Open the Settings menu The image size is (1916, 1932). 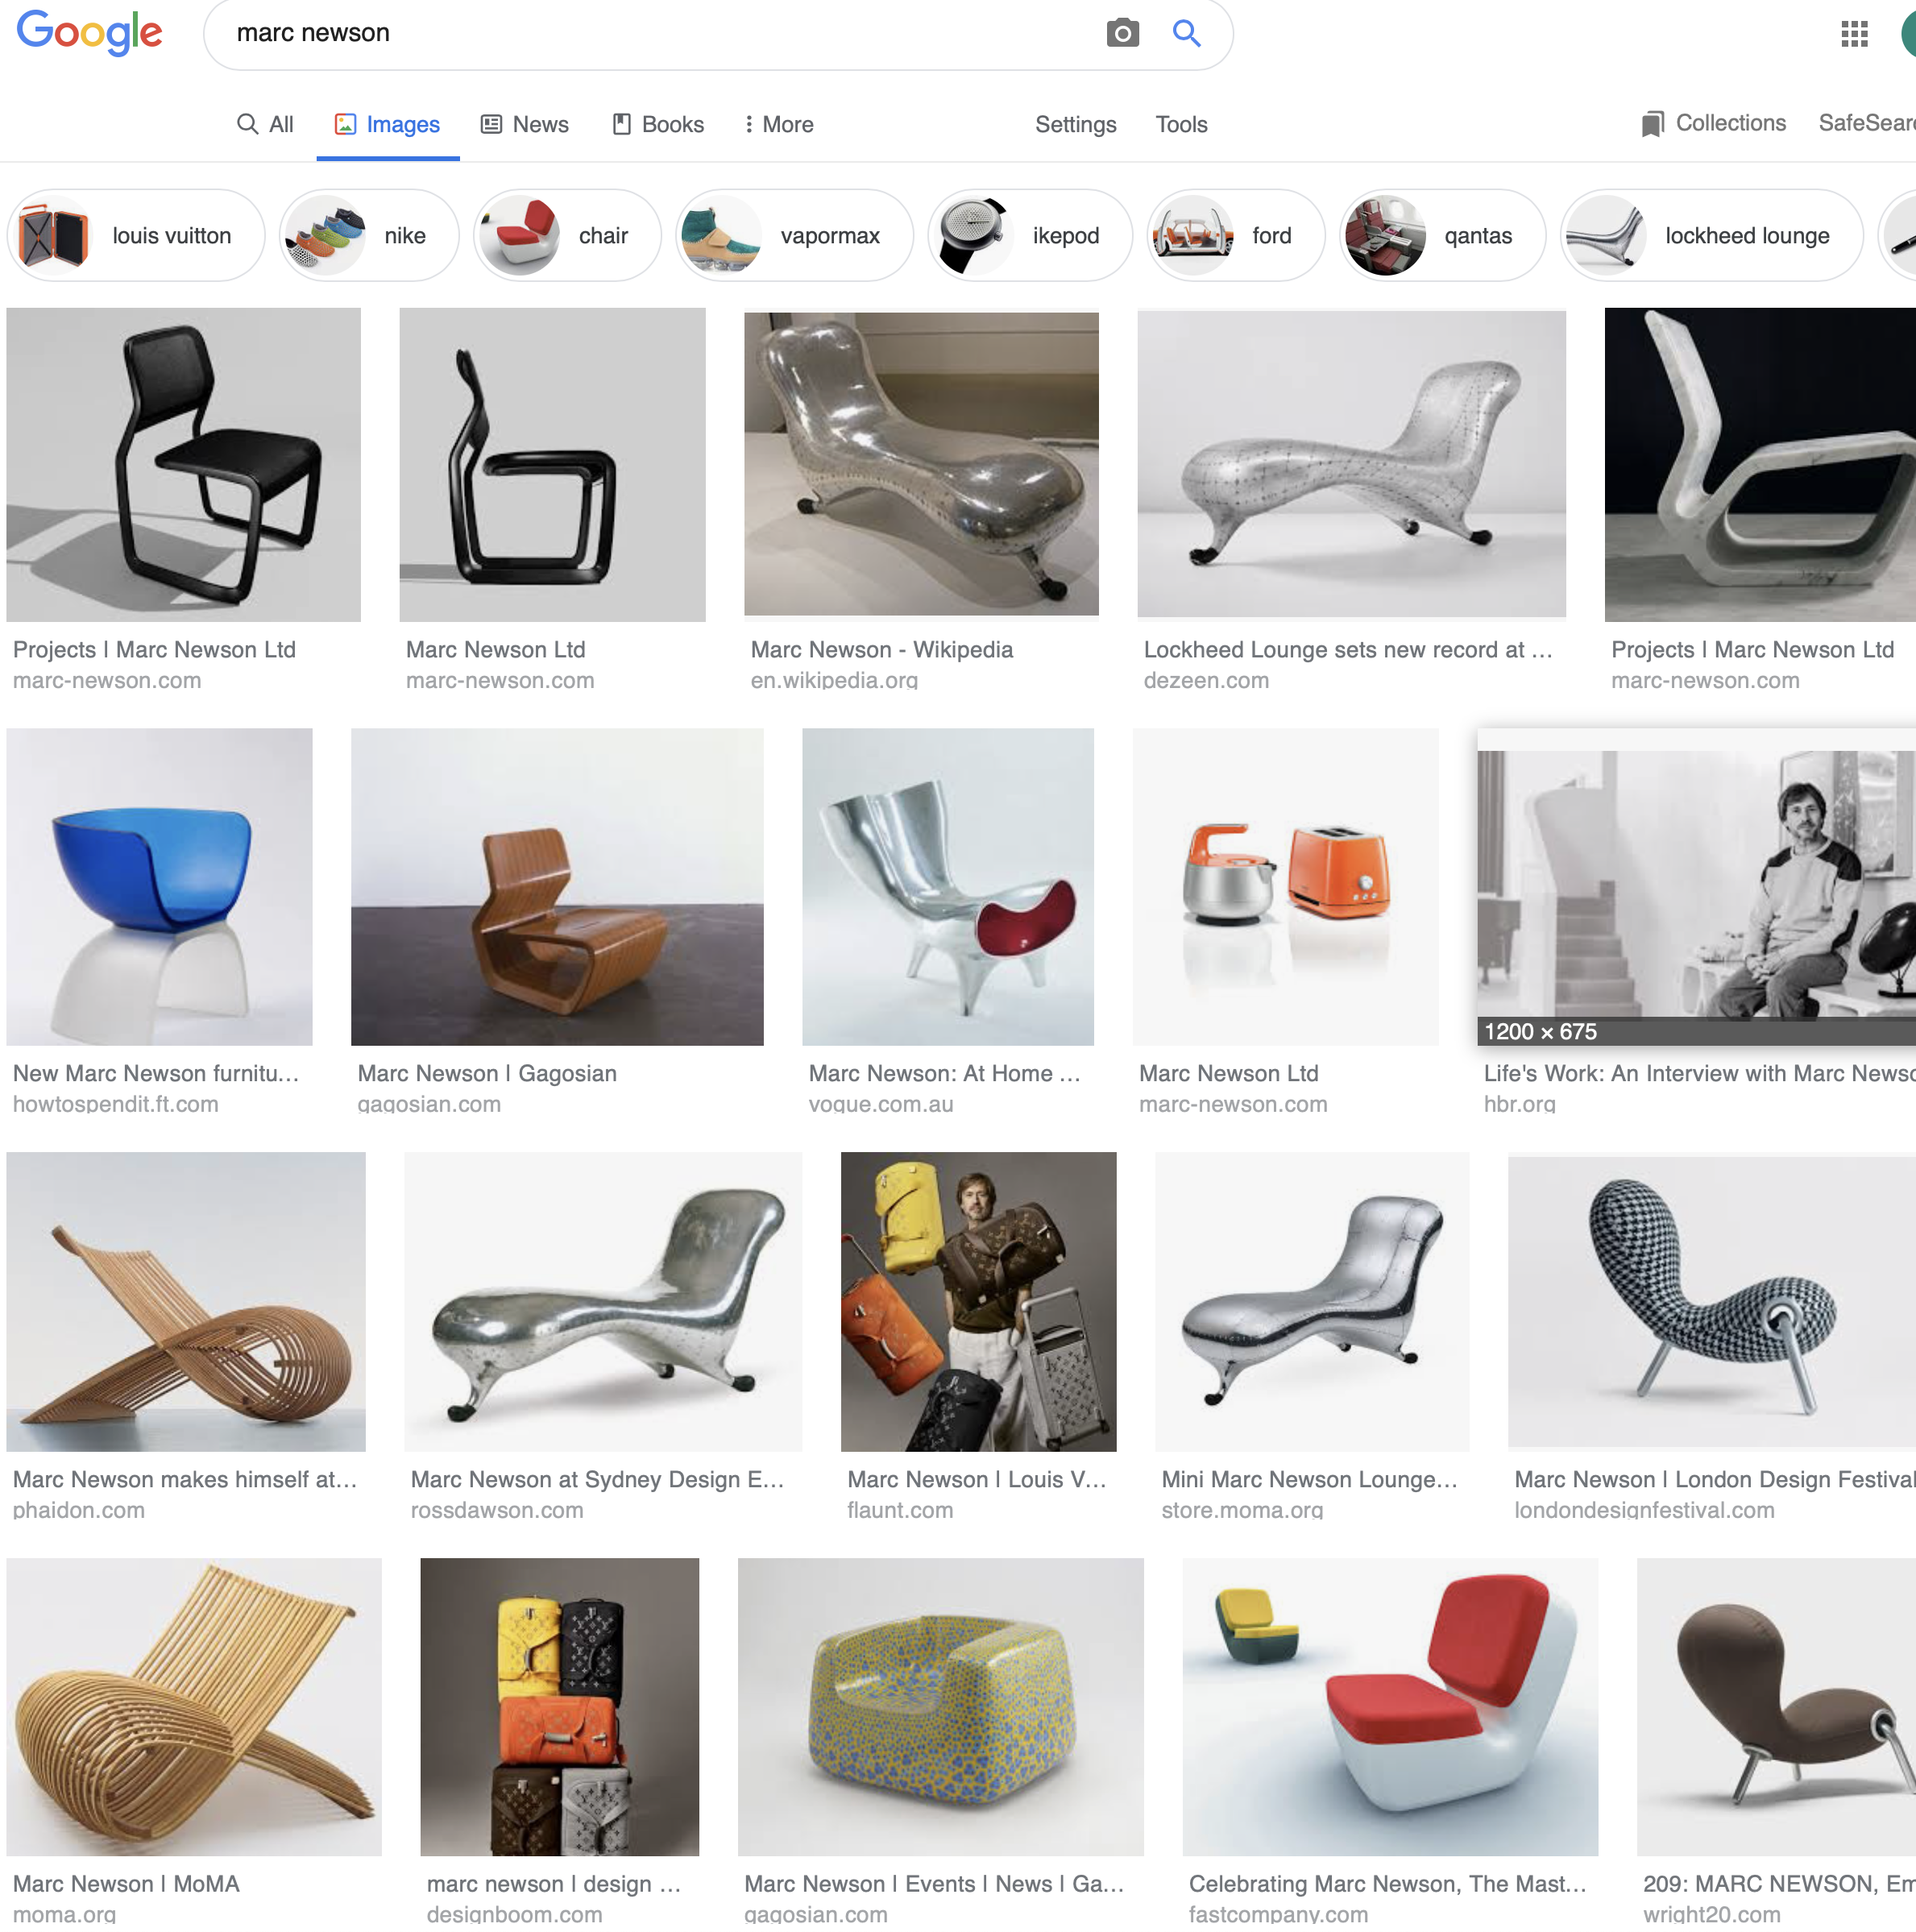coord(1075,124)
